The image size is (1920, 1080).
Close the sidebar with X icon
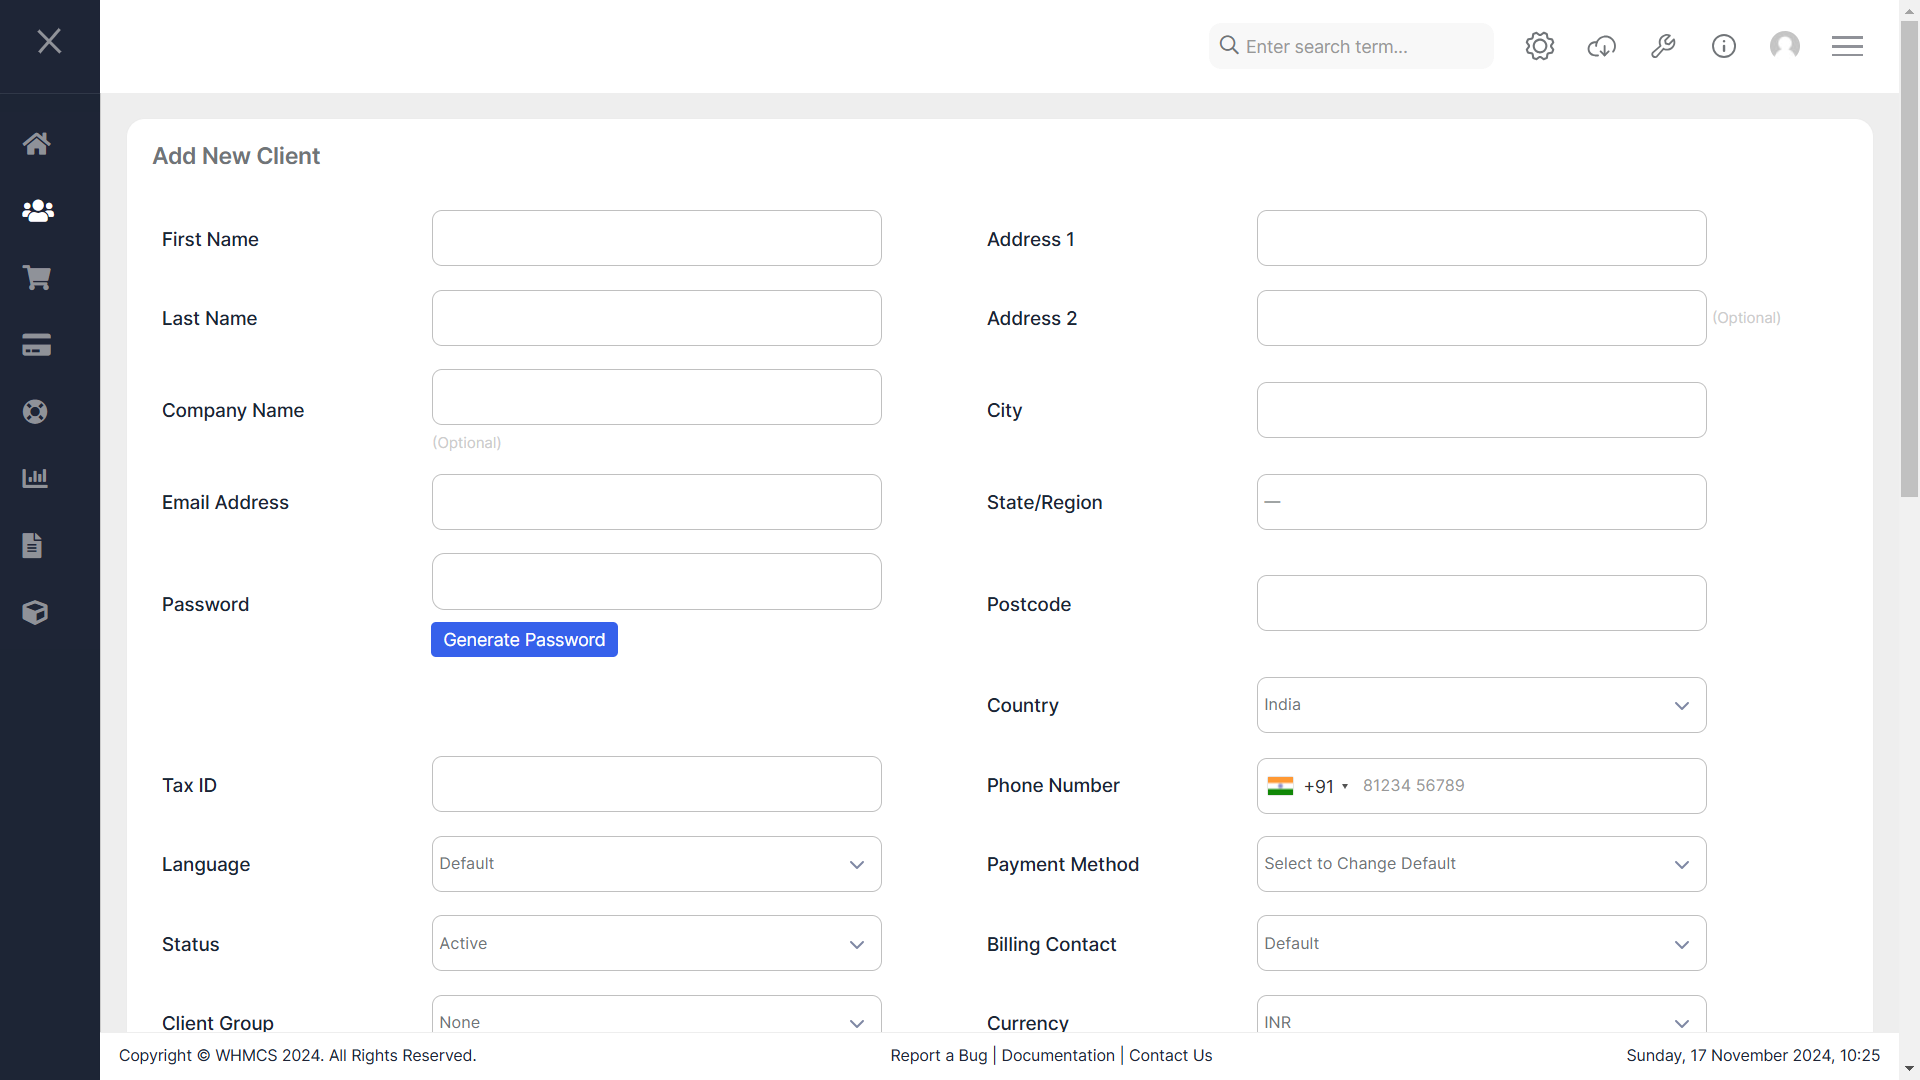pyautogui.click(x=49, y=41)
